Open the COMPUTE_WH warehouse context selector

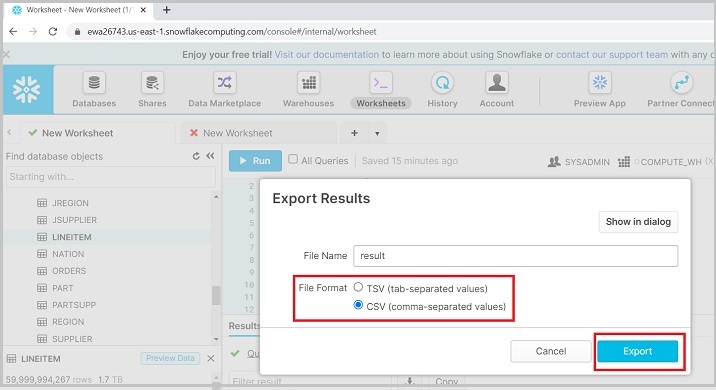pos(665,162)
